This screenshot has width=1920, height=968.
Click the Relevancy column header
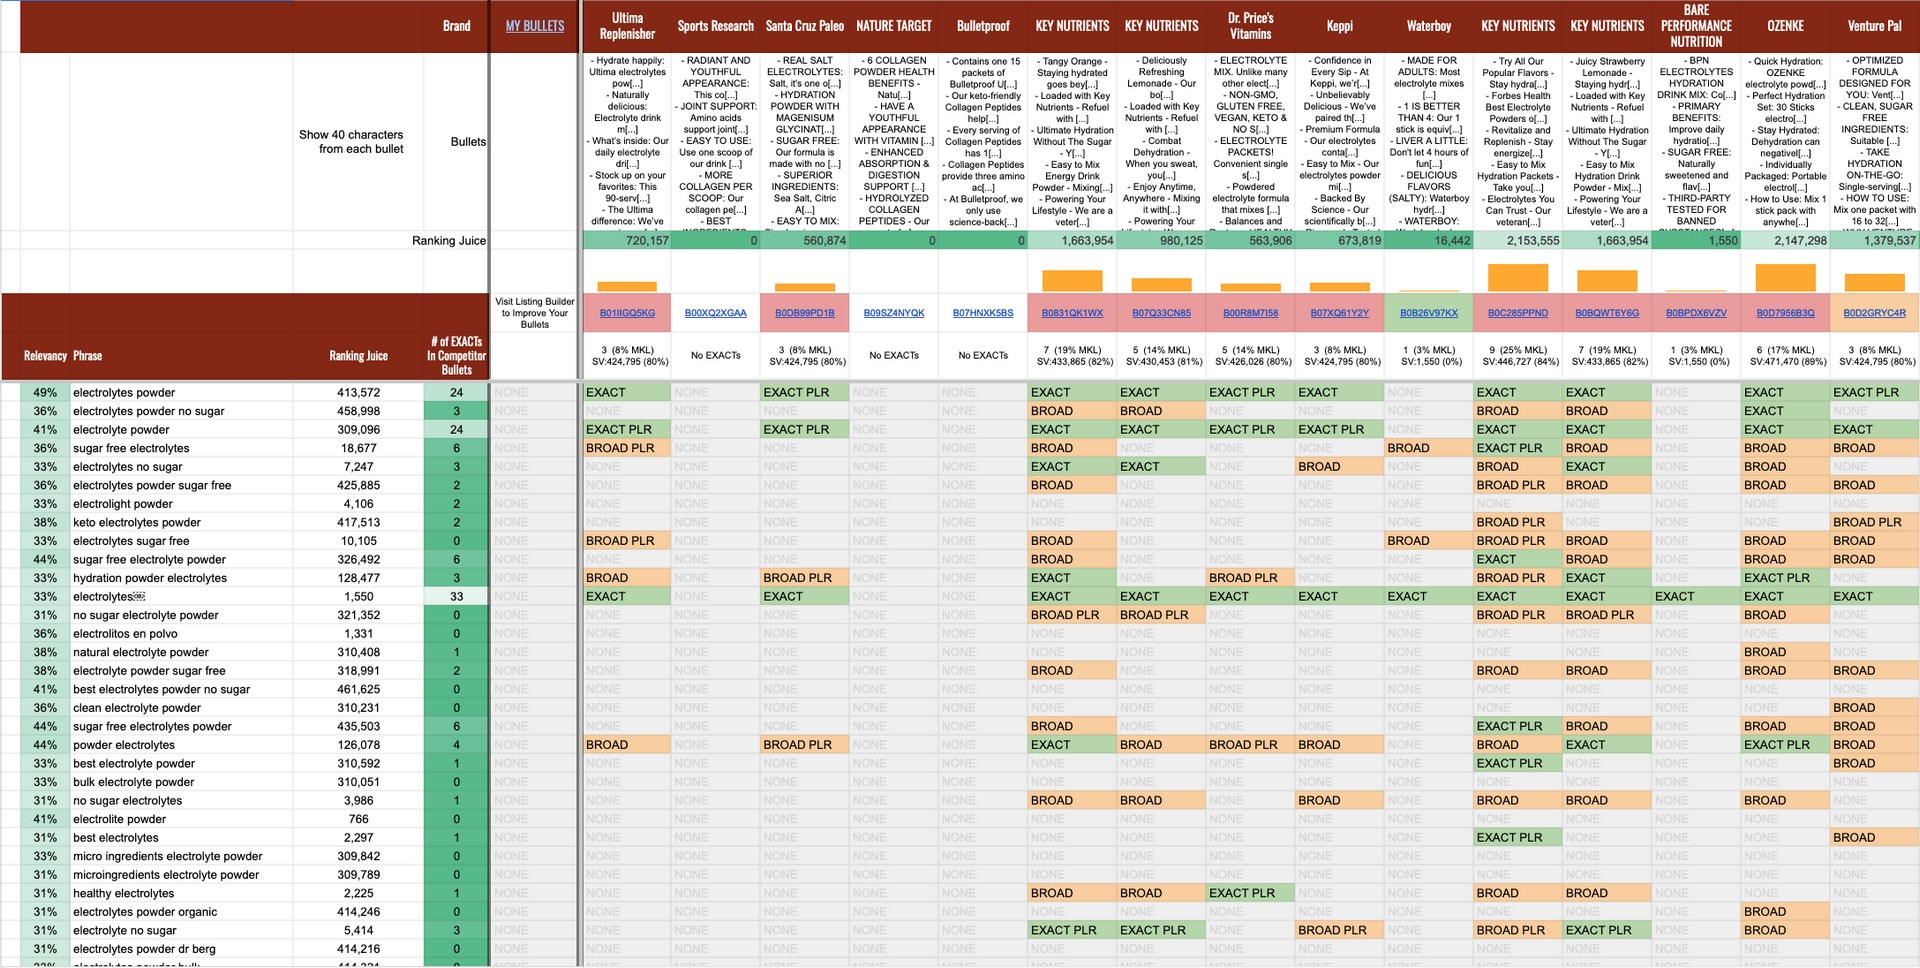click(x=45, y=356)
